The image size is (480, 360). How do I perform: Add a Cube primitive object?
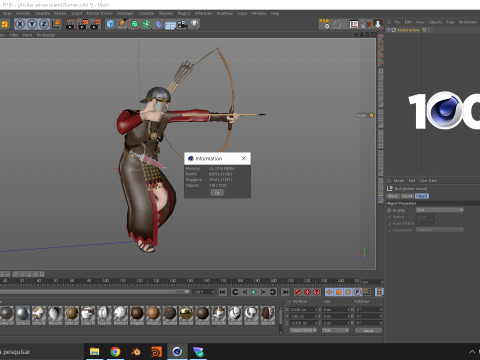pos(110,24)
